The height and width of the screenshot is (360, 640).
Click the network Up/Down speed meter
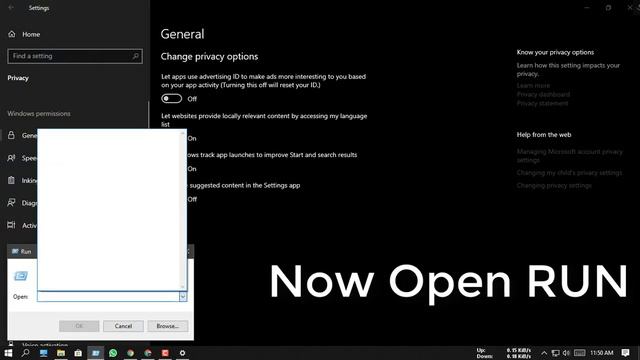coord(504,353)
